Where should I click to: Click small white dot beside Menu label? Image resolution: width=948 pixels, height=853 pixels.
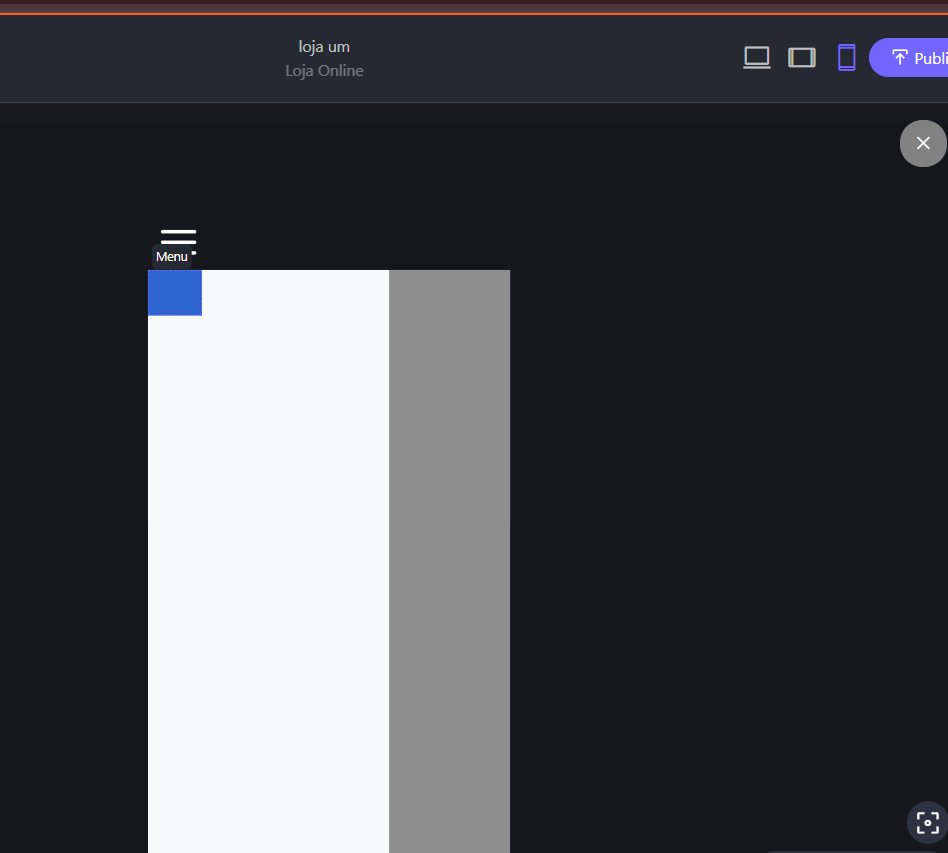[x=194, y=253]
